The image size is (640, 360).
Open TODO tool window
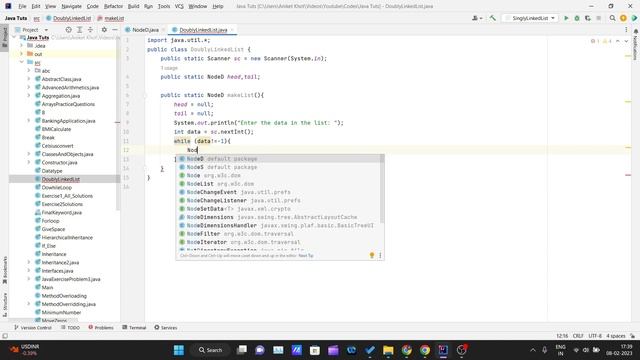pos(71,327)
